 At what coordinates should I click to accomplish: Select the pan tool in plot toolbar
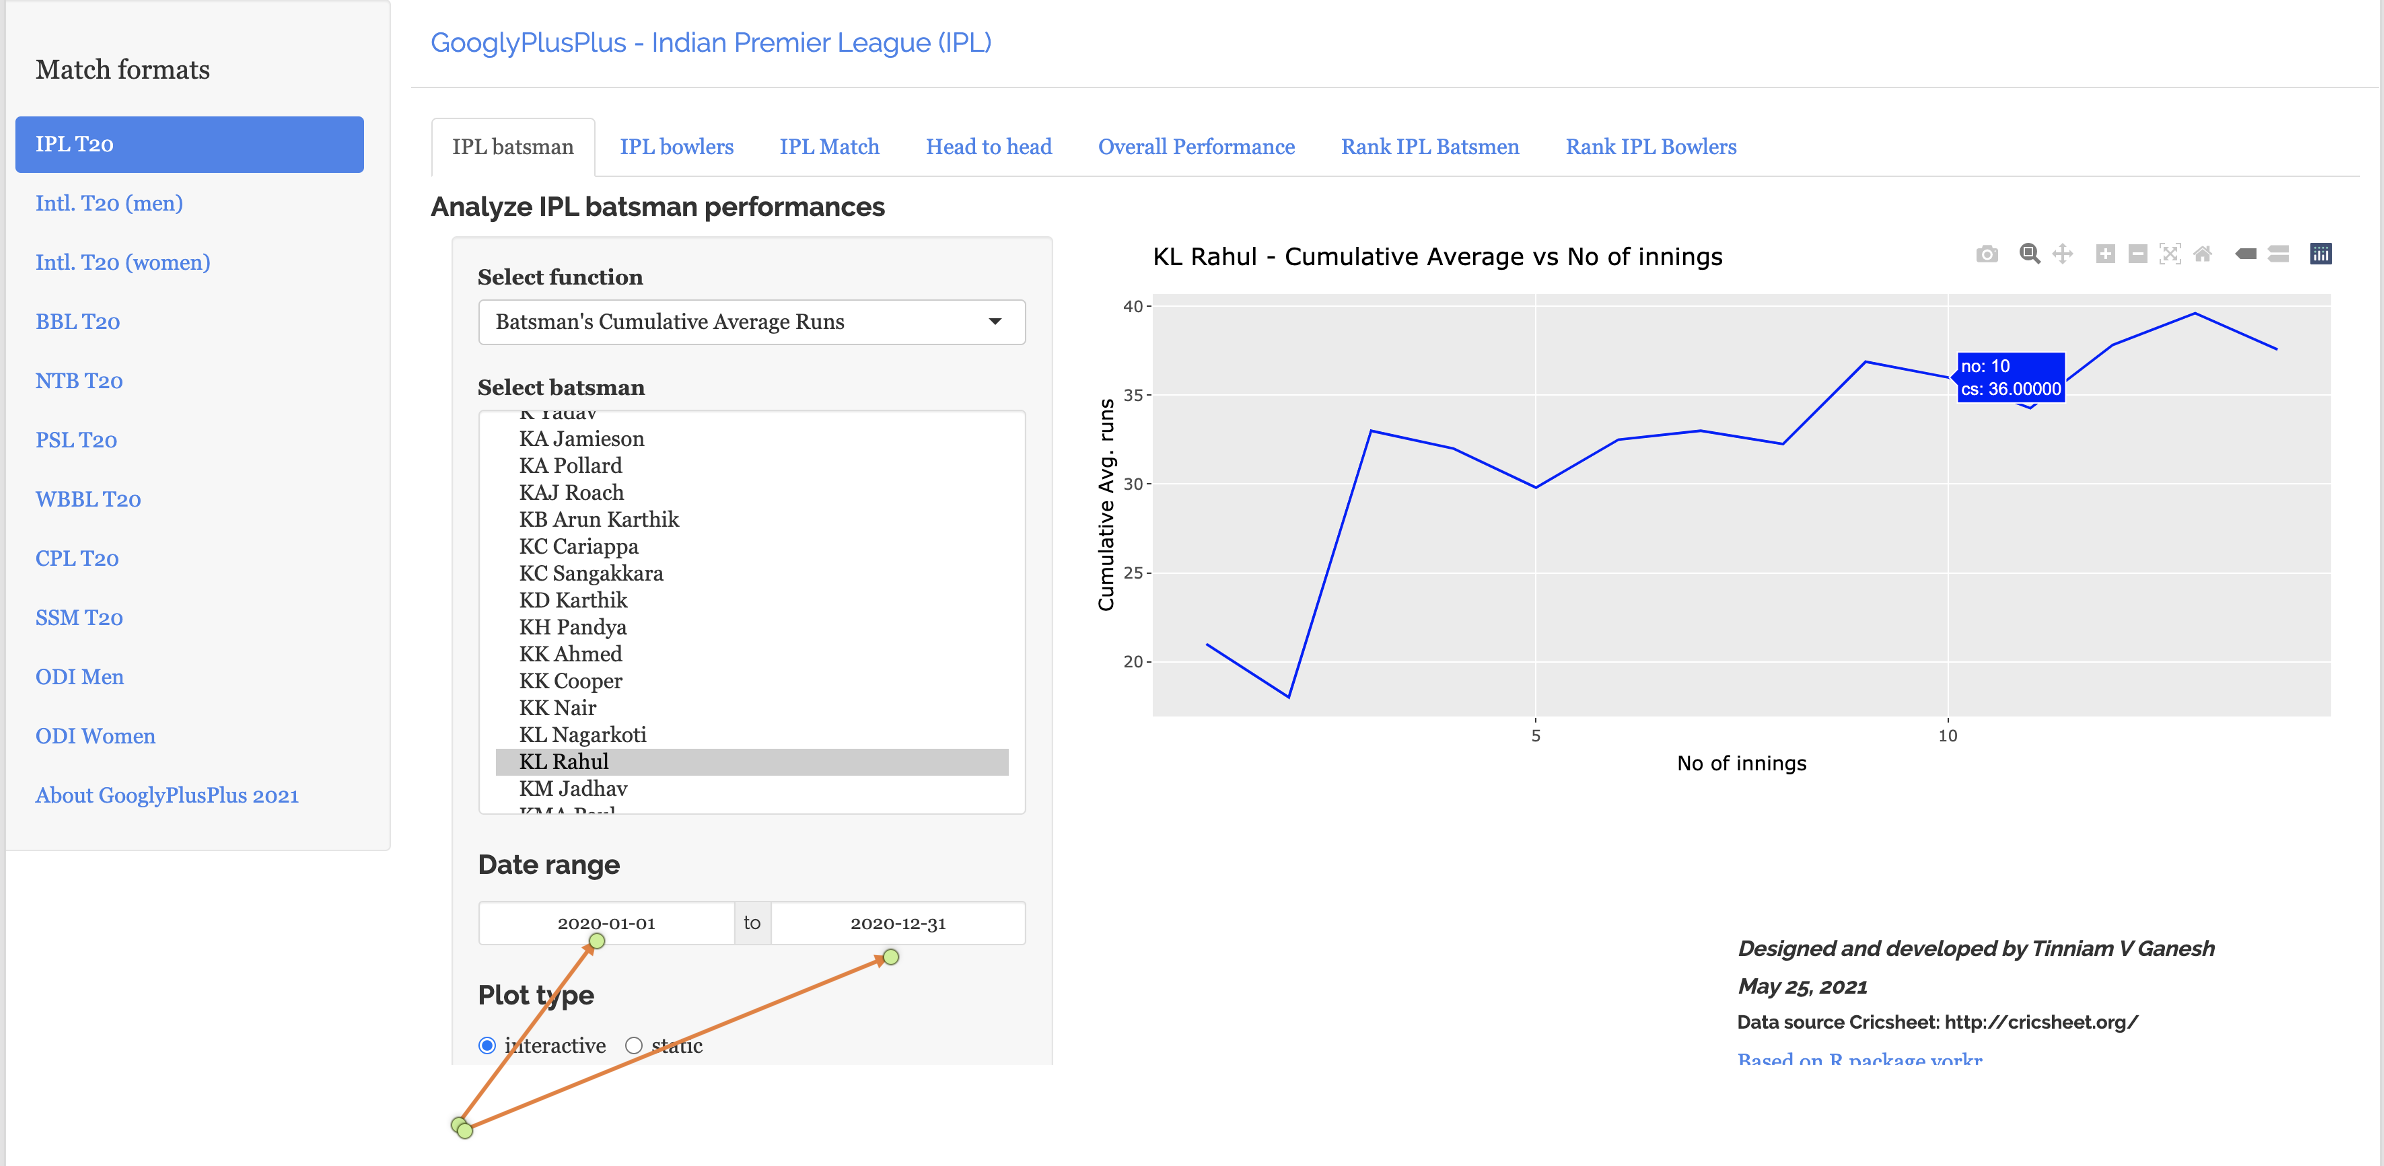(2062, 254)
